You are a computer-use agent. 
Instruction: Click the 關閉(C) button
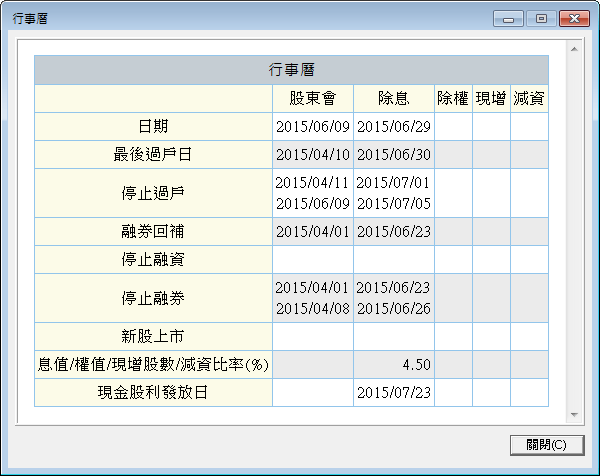(545, 444)
